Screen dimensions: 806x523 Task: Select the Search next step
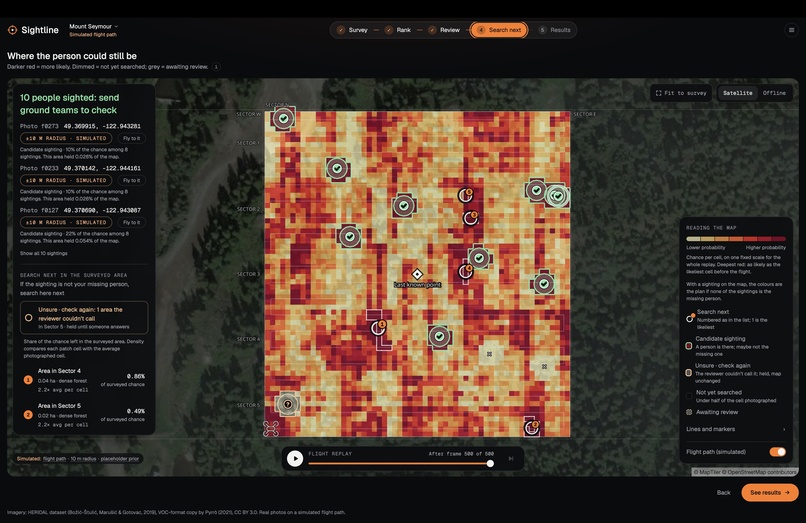point(499,30)
